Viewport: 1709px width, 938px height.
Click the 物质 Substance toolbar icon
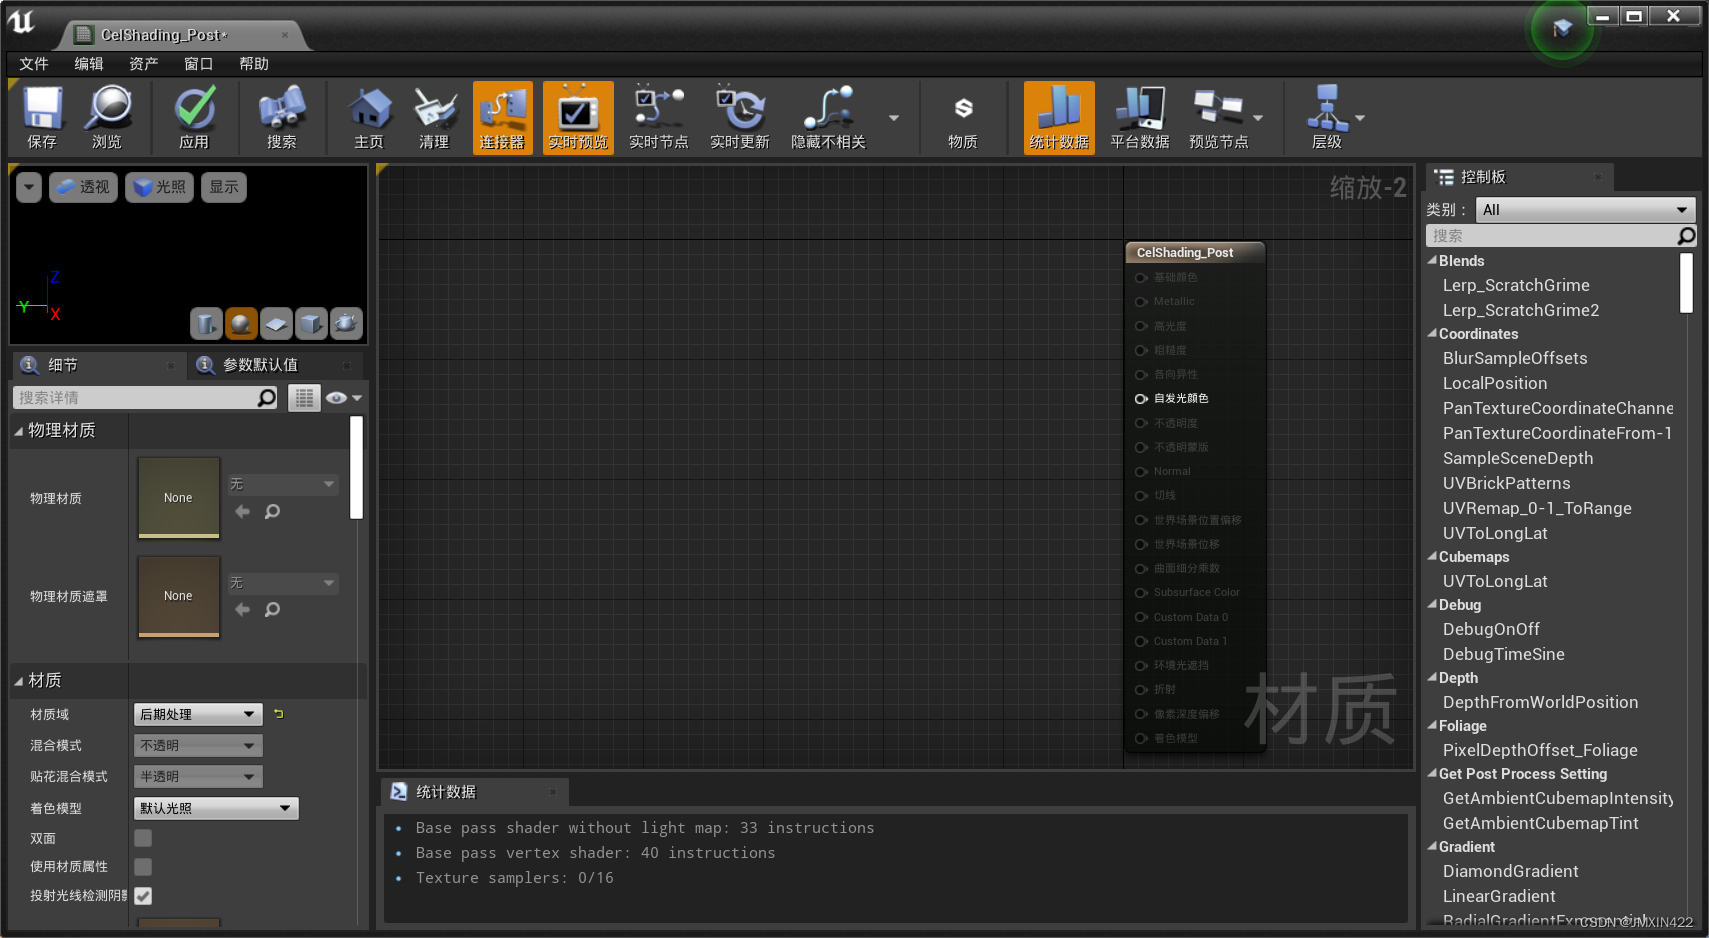coord(963,117)
